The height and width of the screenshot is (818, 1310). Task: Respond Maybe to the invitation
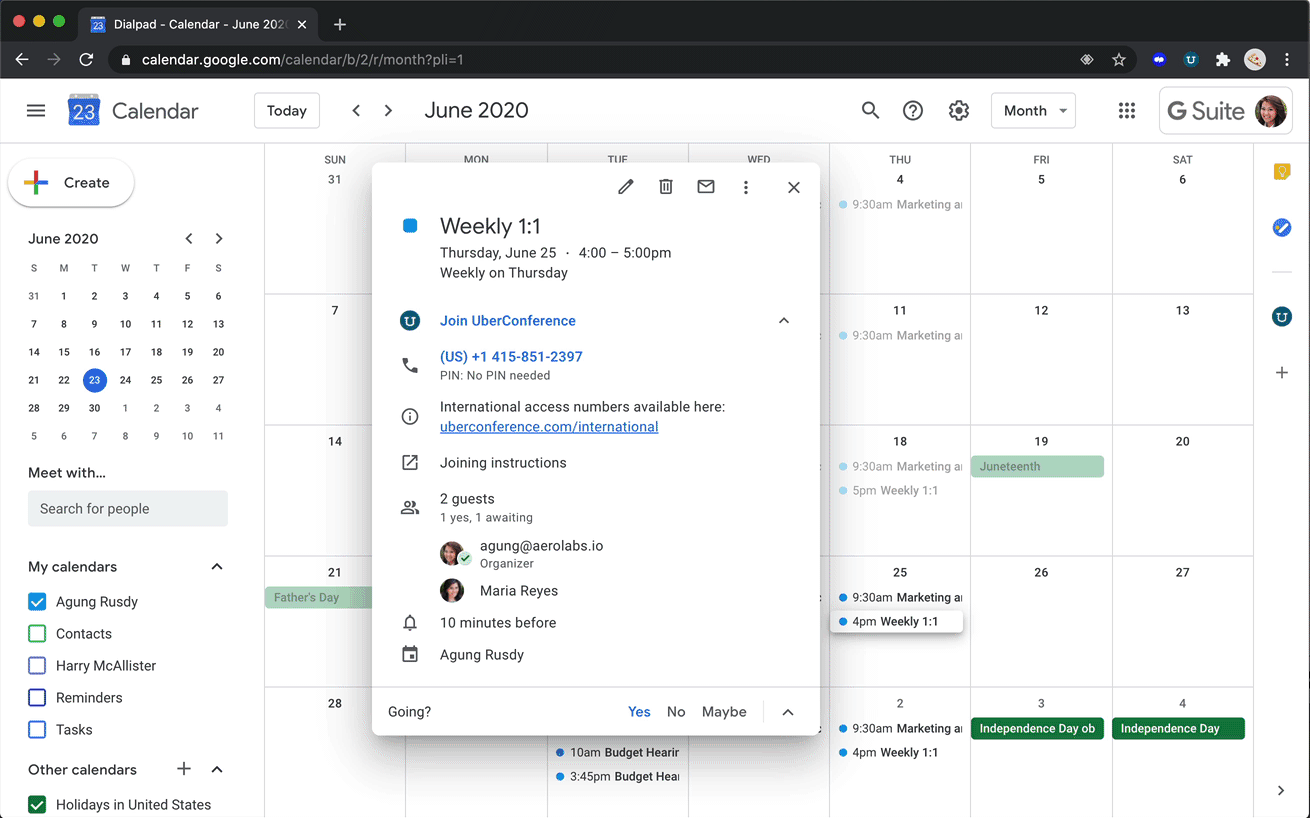point(724,712)
